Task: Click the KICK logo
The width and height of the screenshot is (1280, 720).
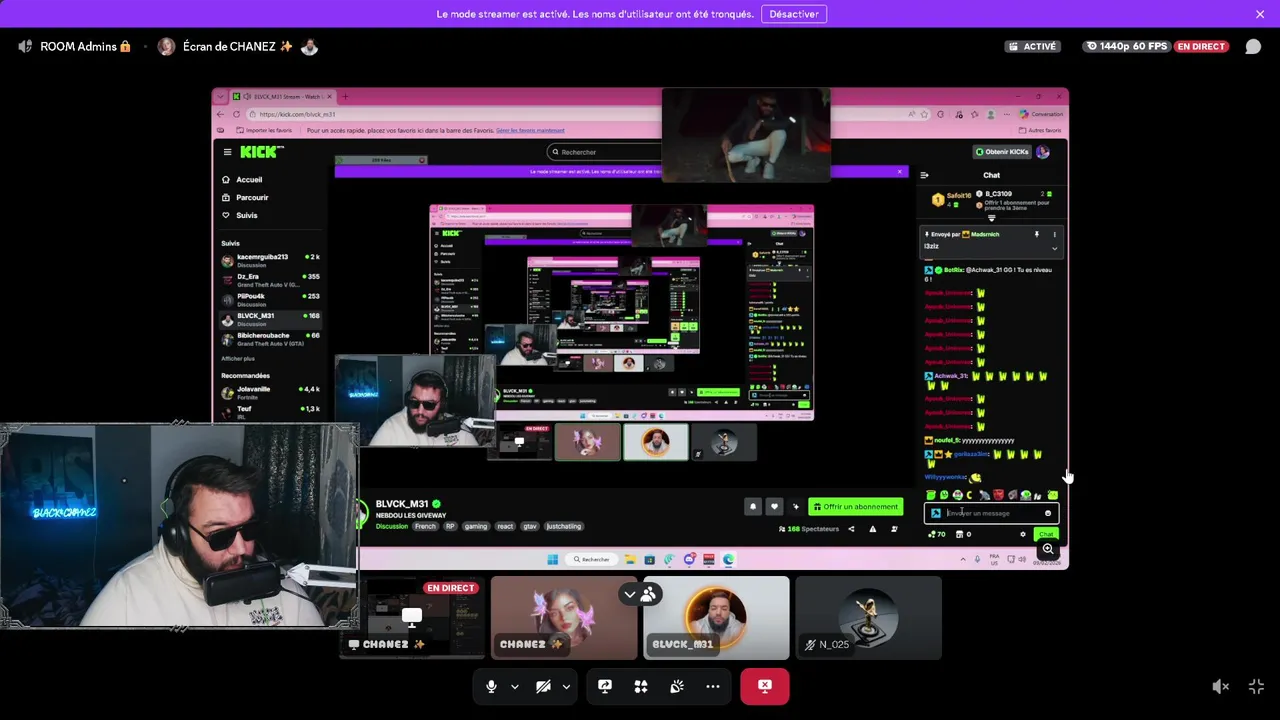Action: (260, 152)
